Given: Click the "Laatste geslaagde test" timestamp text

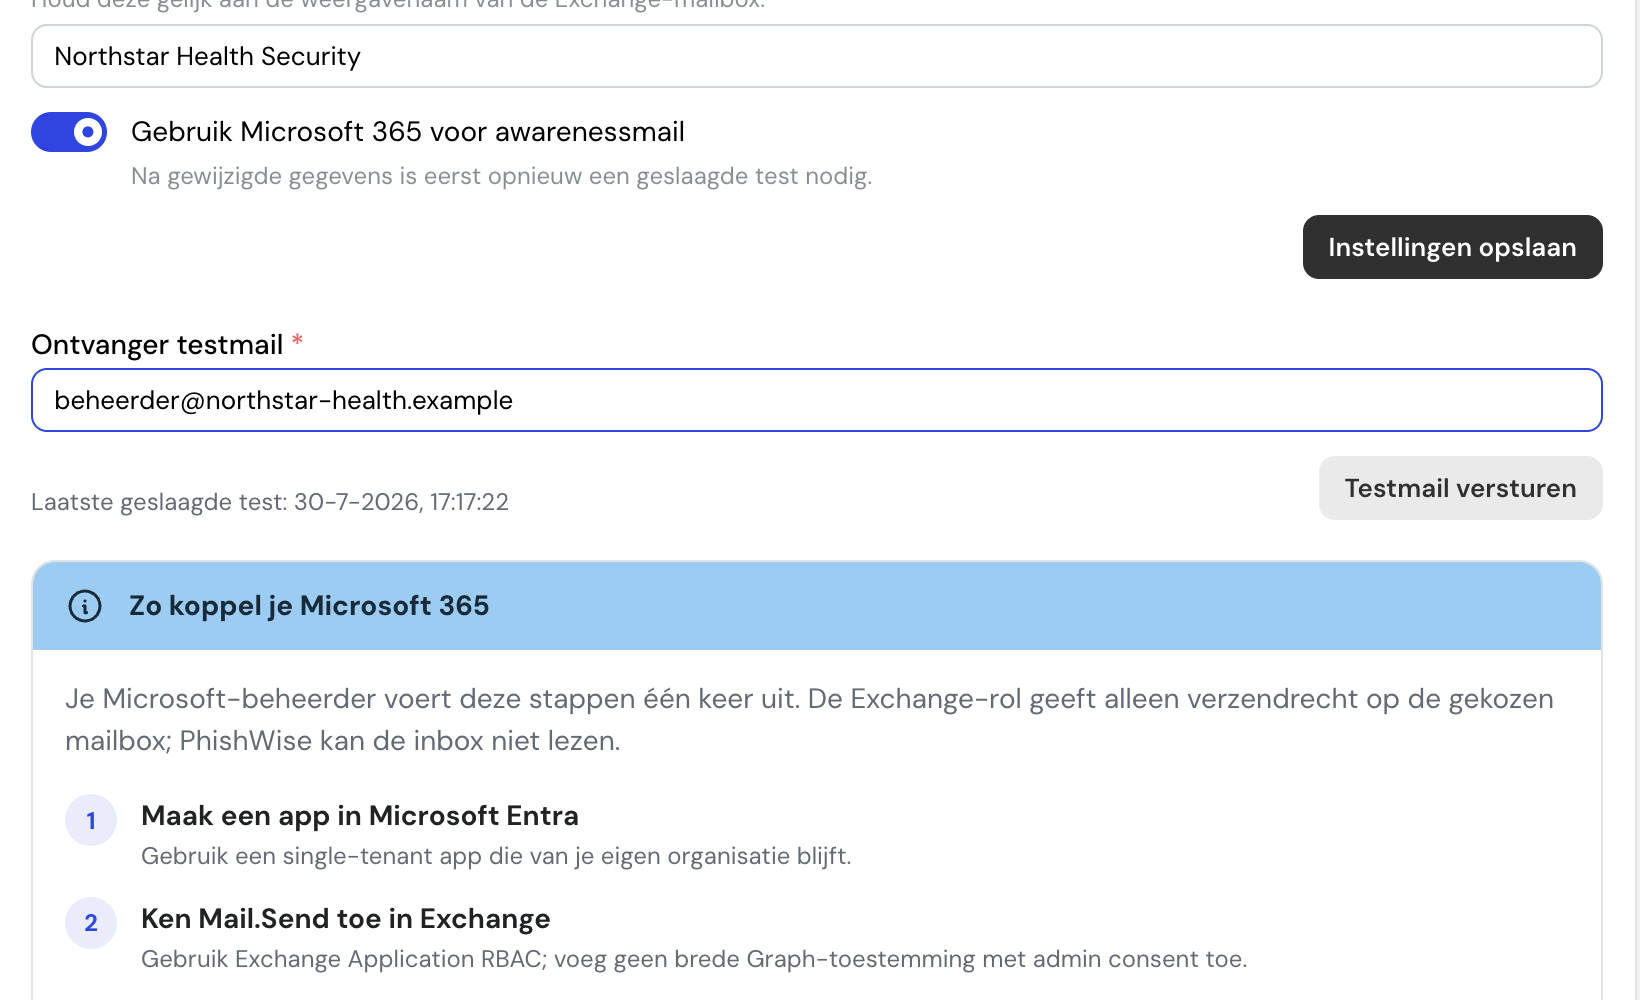Looking at the screenshot, I should pos(270,502).
